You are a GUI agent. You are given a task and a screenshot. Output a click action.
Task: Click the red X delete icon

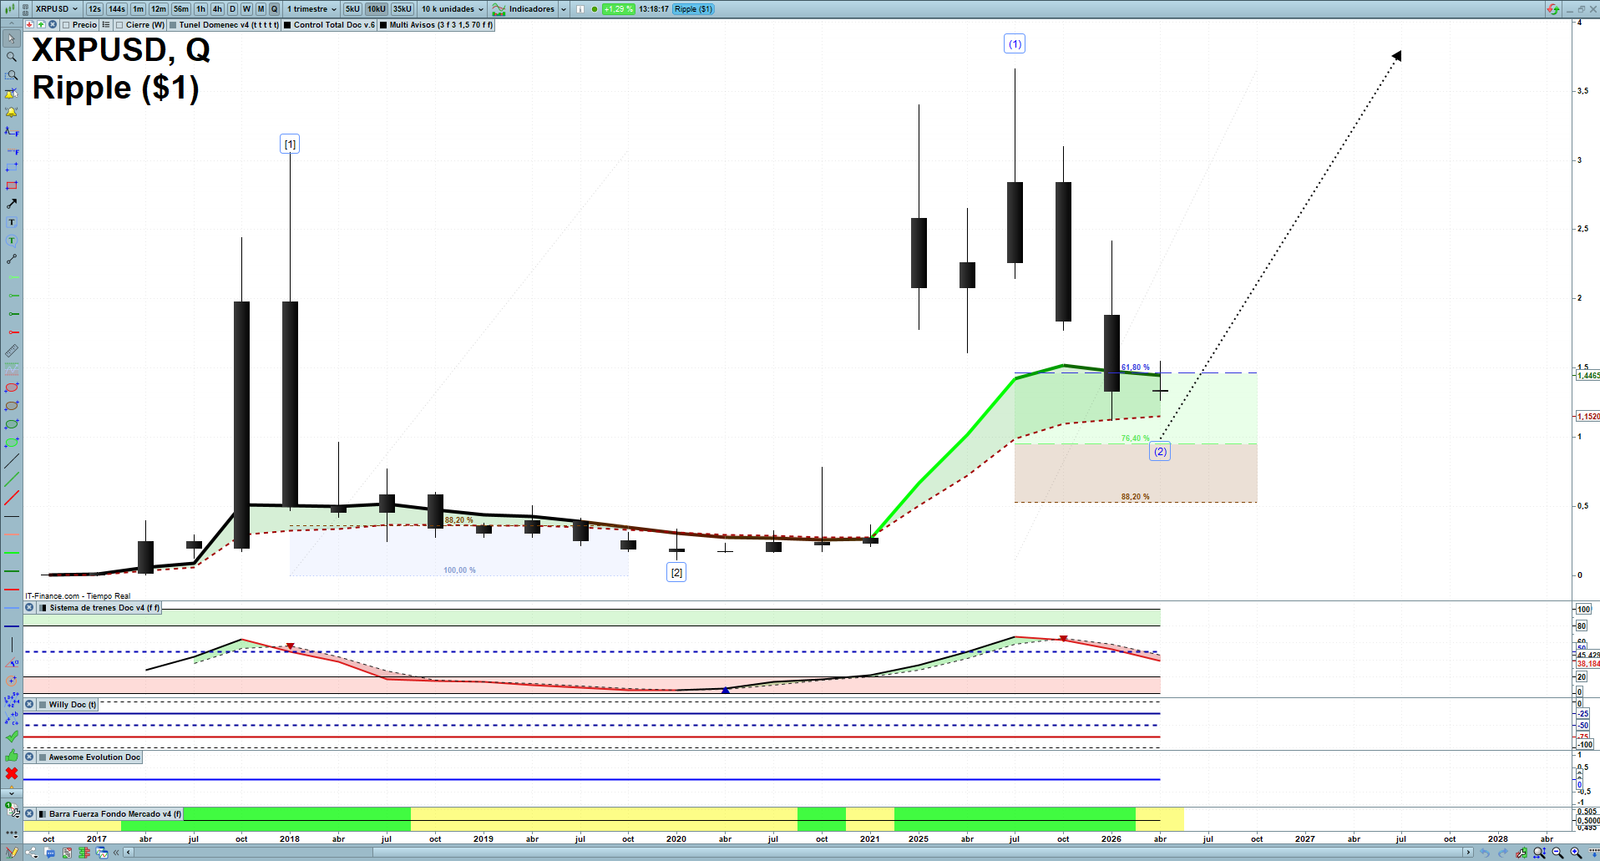[11, 773]
